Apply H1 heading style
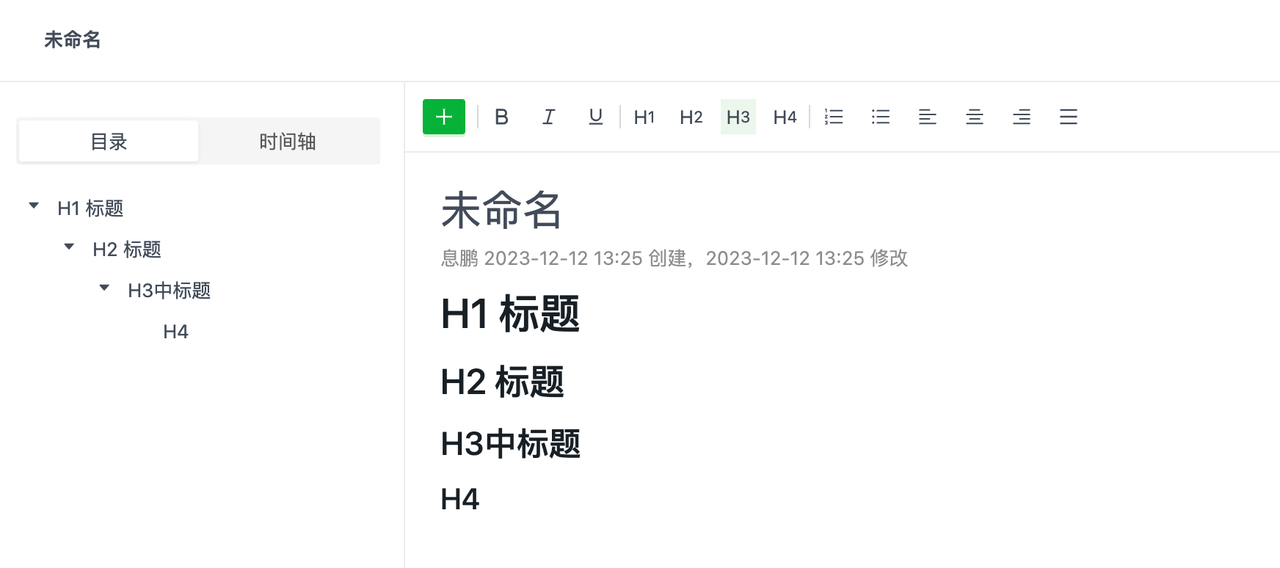Viewport: 1280px width, 568px height. (x=644, y=117)
